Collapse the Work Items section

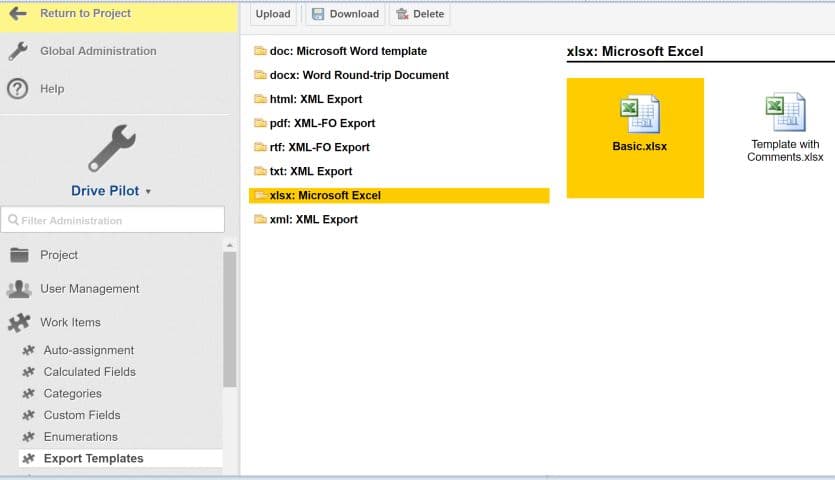tap(70, 323)
